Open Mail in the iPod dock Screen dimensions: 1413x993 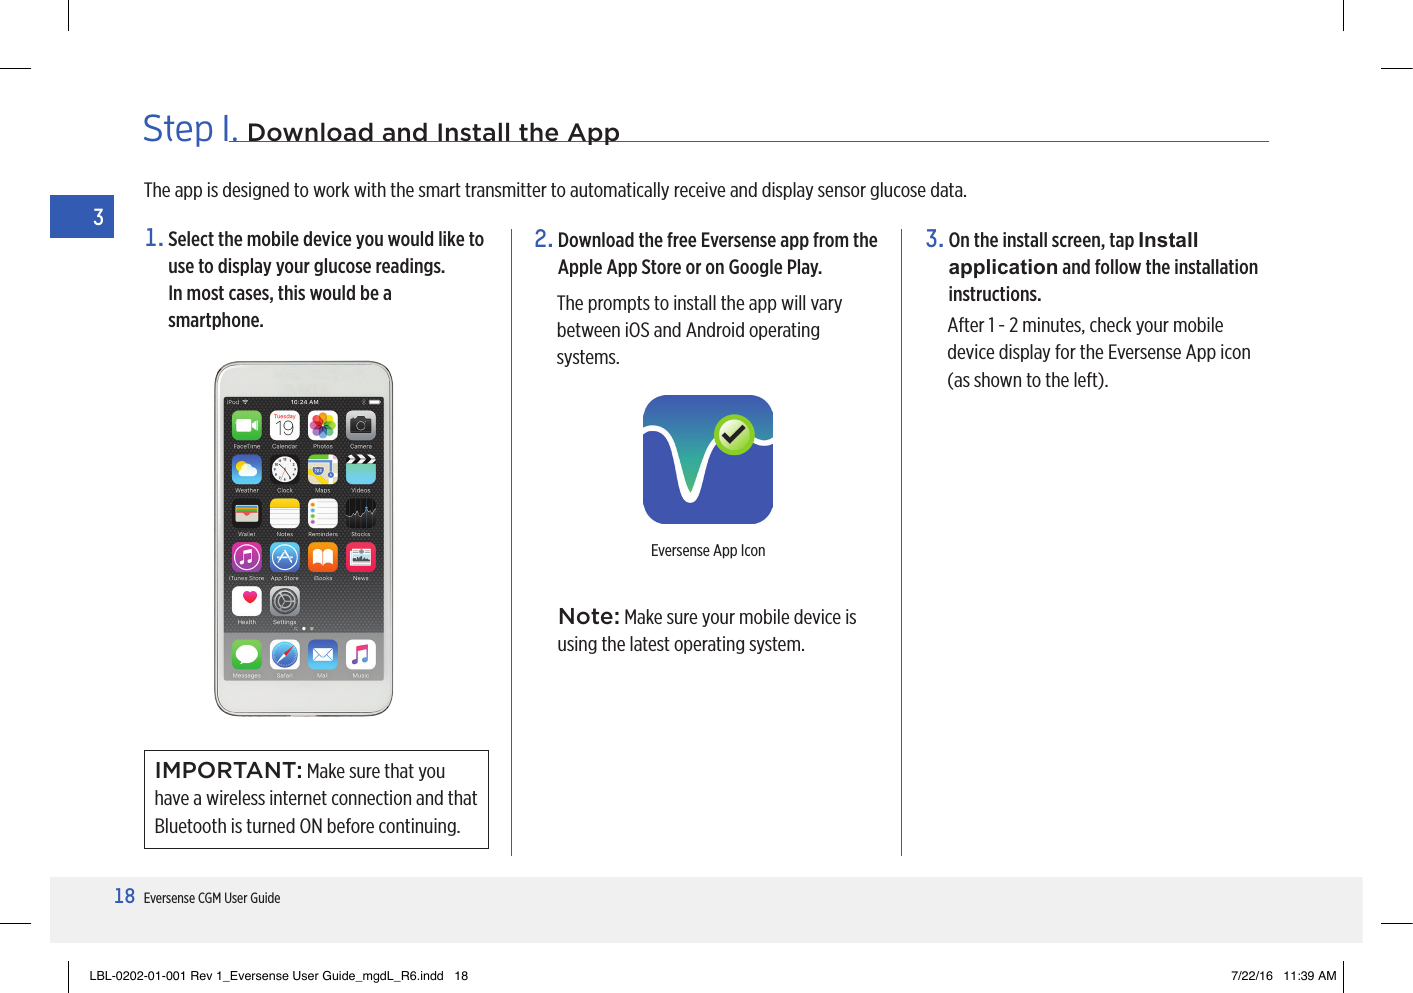point(322,654)
